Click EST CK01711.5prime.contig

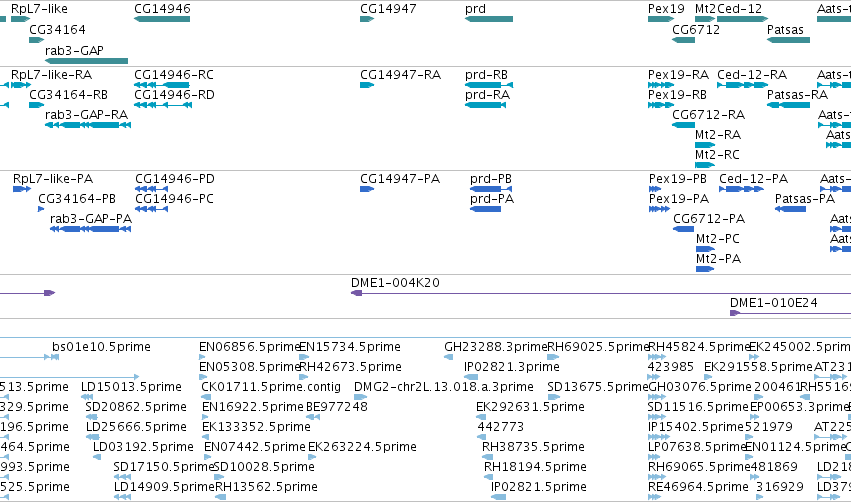click(x=271, y=387)
